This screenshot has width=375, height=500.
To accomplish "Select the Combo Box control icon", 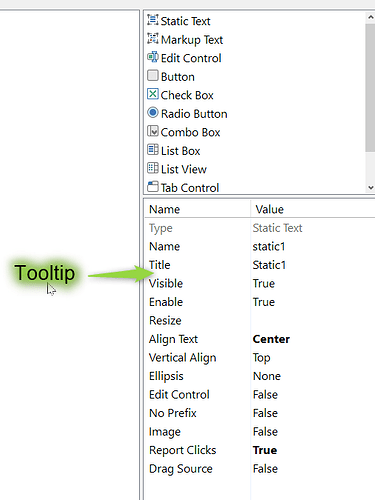I will (153, 131).
